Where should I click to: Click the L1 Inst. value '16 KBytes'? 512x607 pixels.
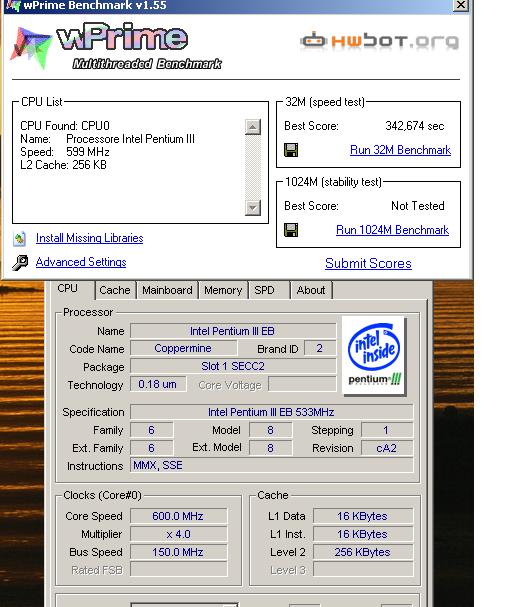(x=363, y=534)
